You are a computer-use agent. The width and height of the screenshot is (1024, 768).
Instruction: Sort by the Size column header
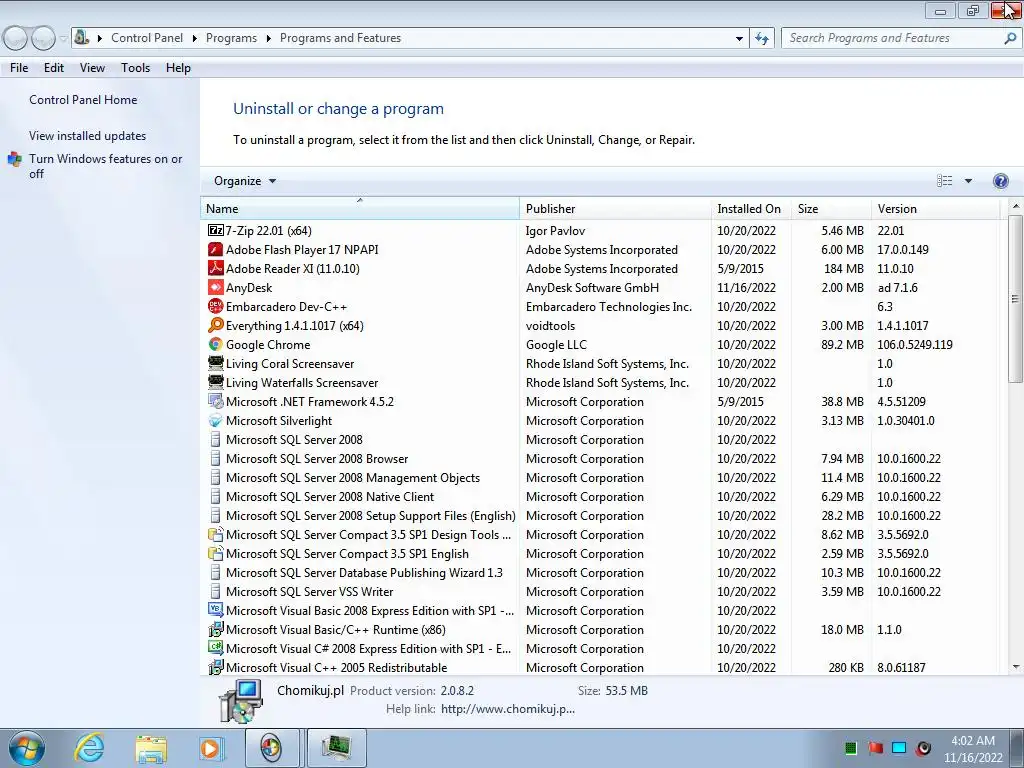(830, 208)
